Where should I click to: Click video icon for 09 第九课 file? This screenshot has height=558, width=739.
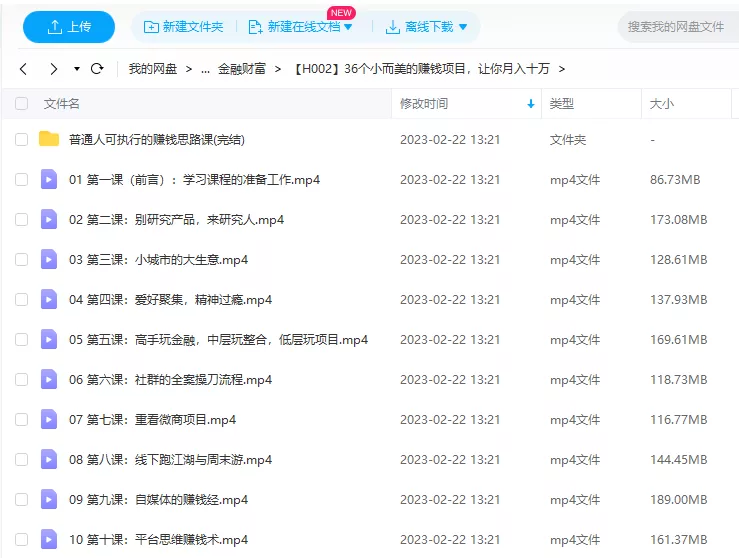[x=49, y=499]
